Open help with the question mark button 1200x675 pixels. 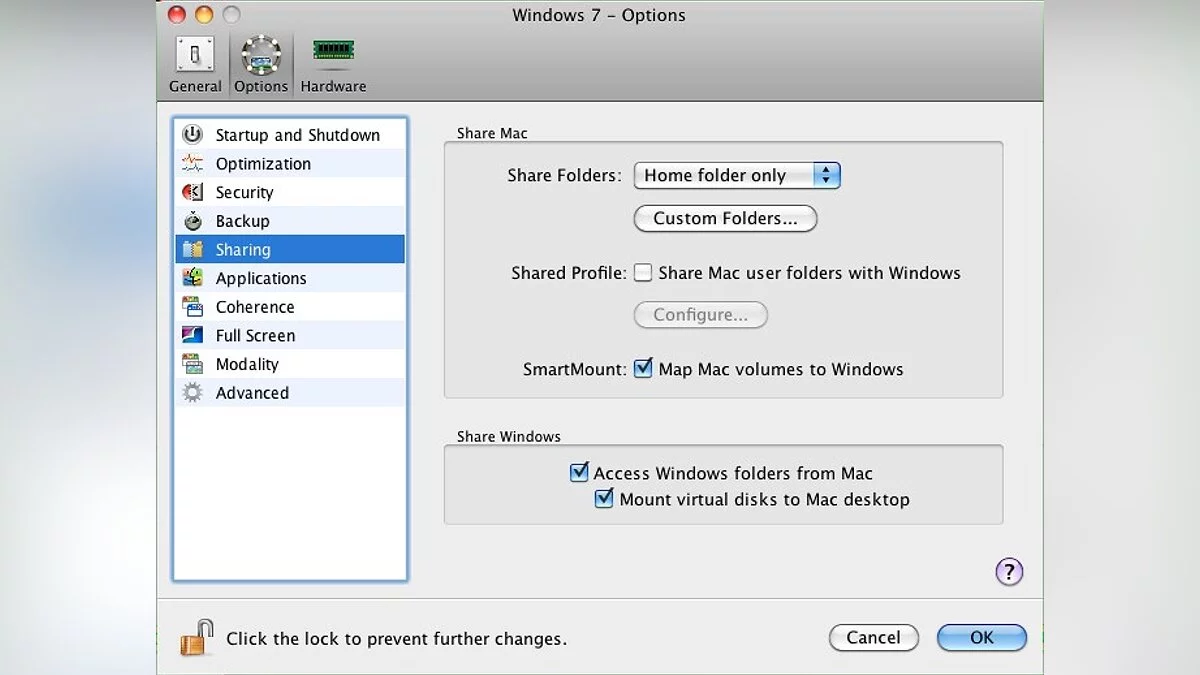1009,572
